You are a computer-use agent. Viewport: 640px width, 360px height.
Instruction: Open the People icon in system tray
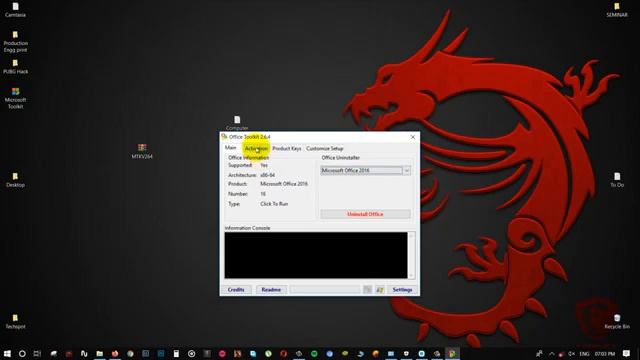pos(539,353)
